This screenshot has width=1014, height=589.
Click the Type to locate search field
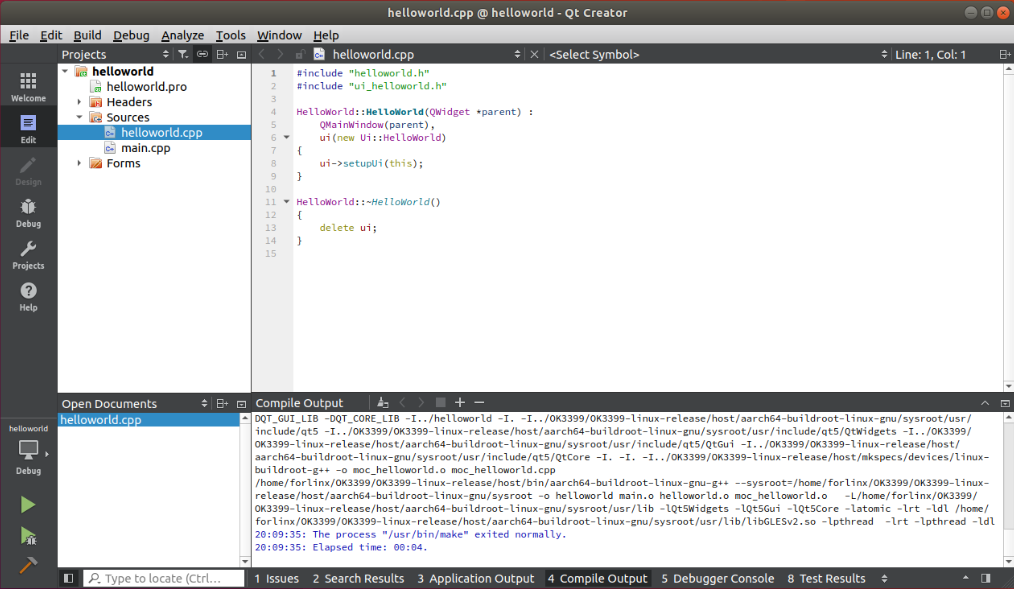coord(164,578)
